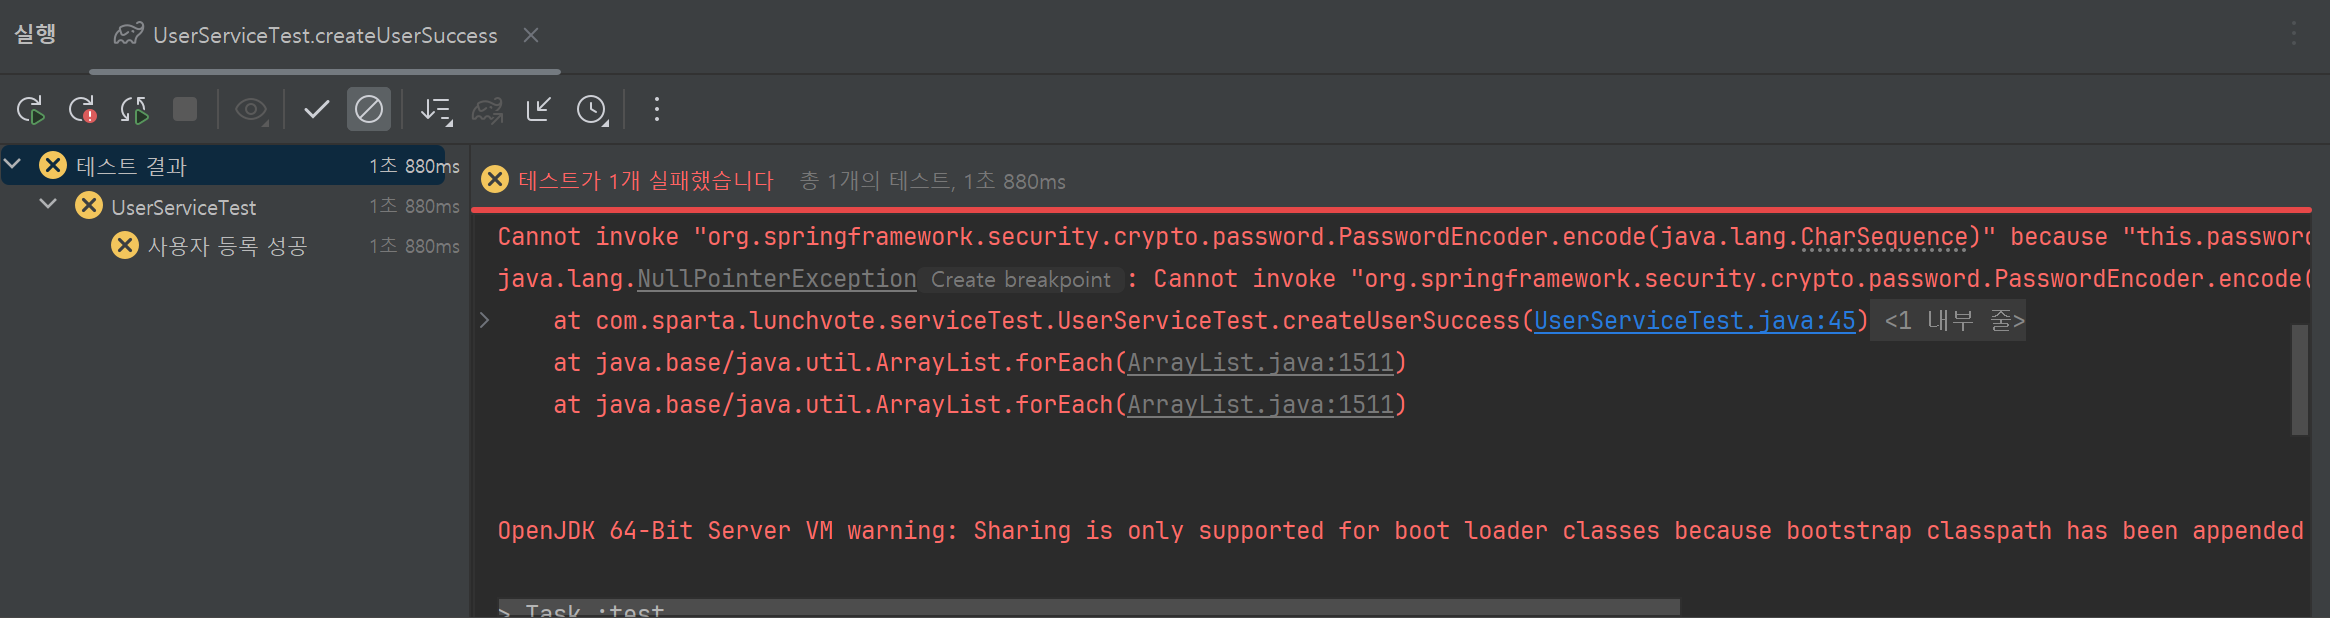
Task: Open the UserServiceTest.java:45 link
Action: click(x=1695, y=321)
